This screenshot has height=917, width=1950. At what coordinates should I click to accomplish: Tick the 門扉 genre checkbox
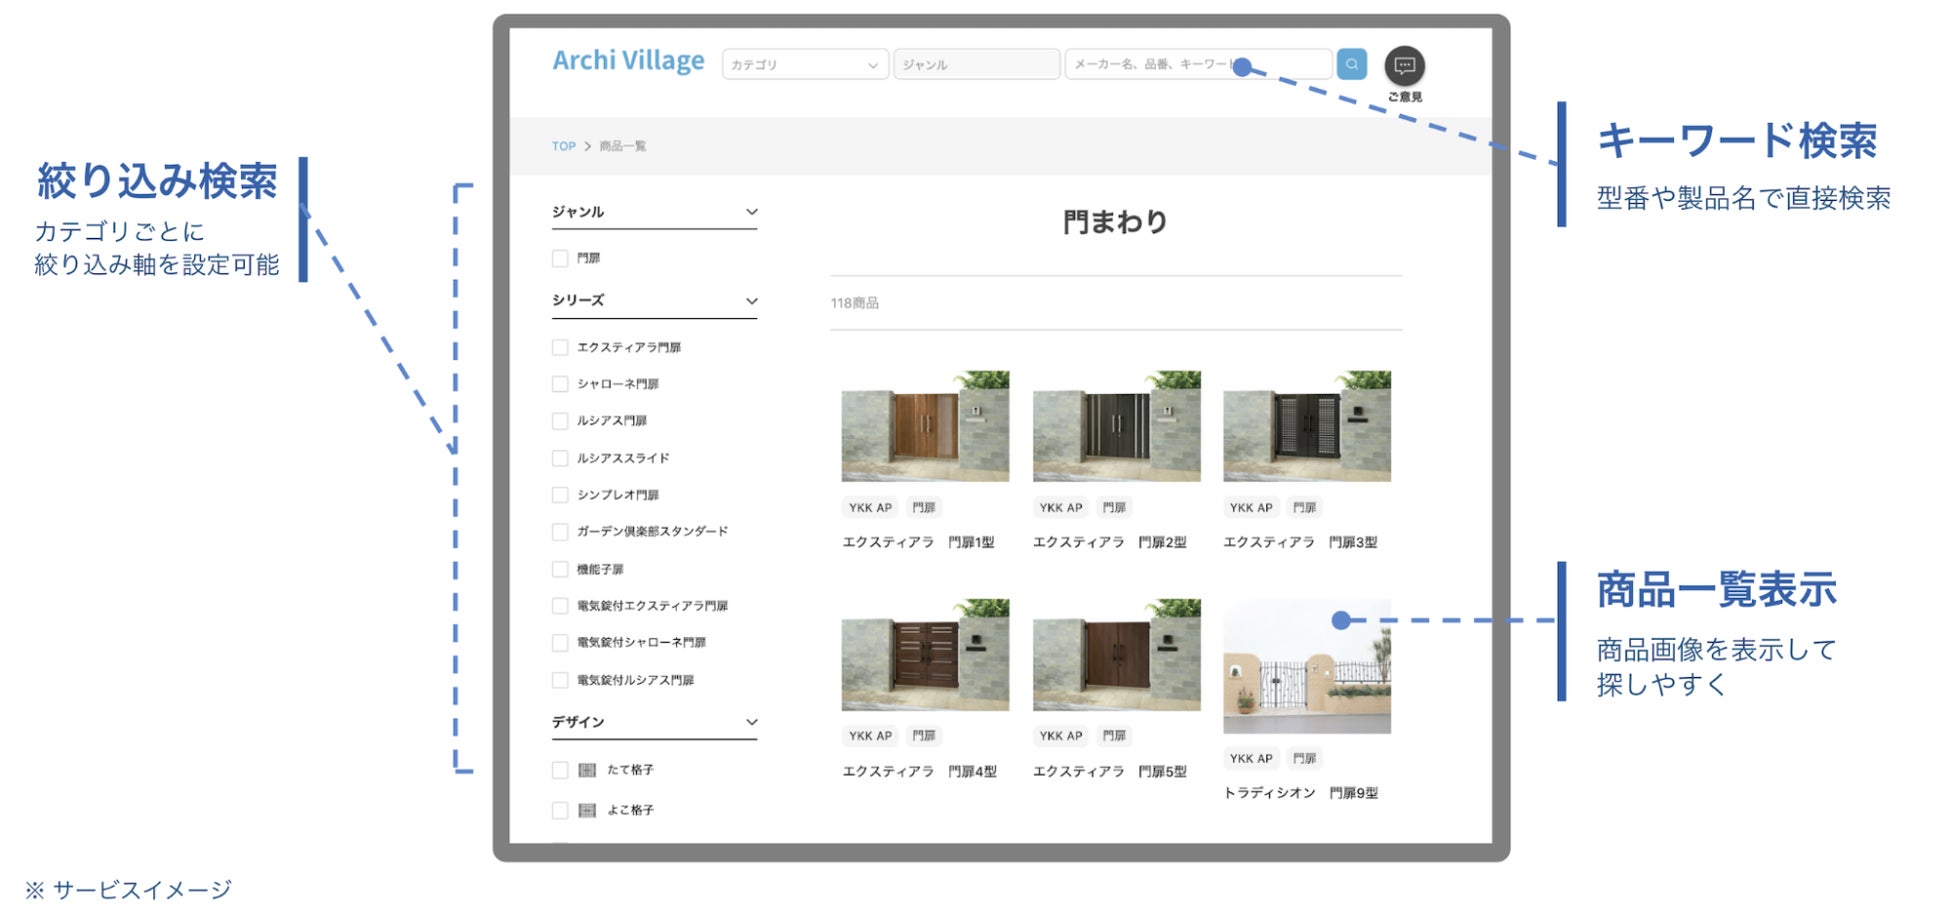[x=560, y=259]
